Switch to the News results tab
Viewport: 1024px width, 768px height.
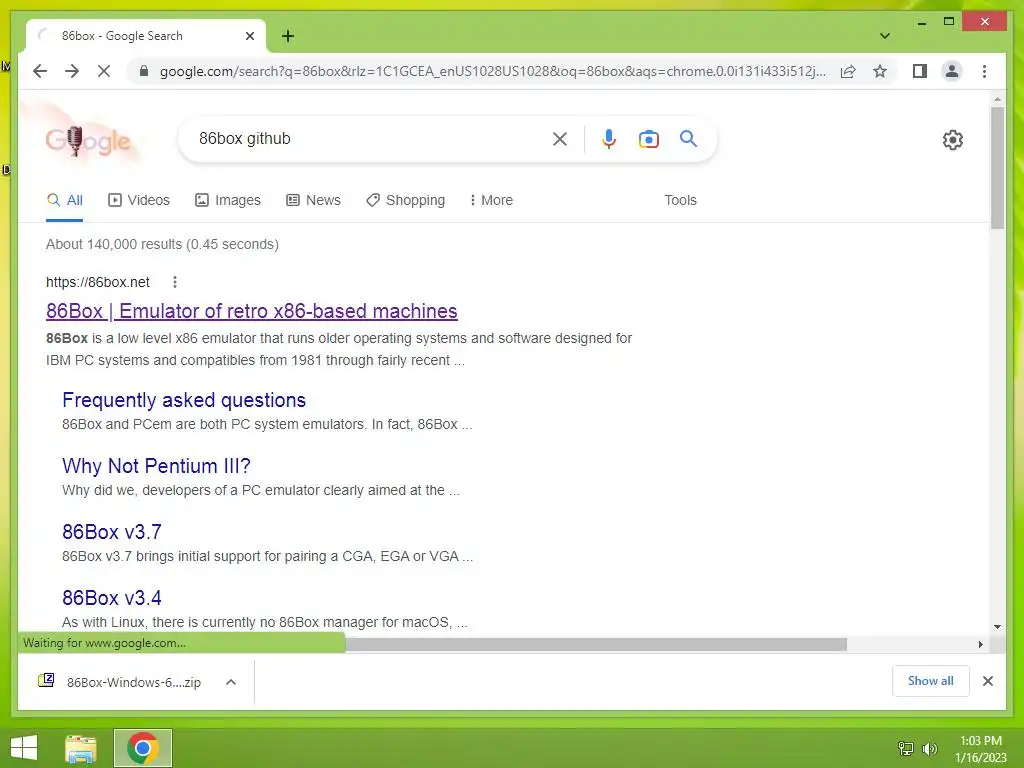[313, 200]
